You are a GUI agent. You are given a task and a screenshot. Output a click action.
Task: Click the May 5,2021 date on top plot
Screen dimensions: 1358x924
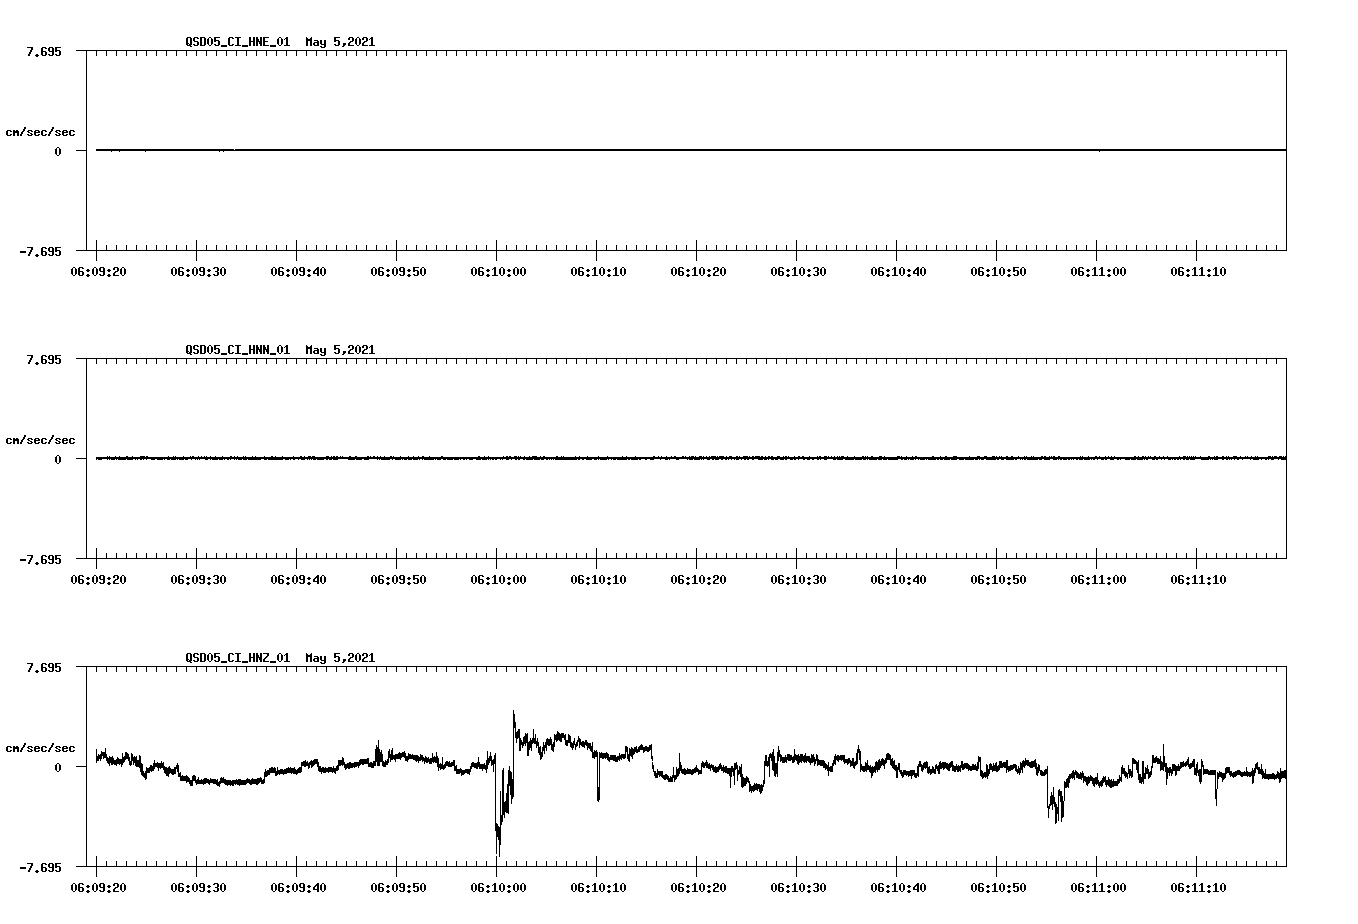(340, 42)
